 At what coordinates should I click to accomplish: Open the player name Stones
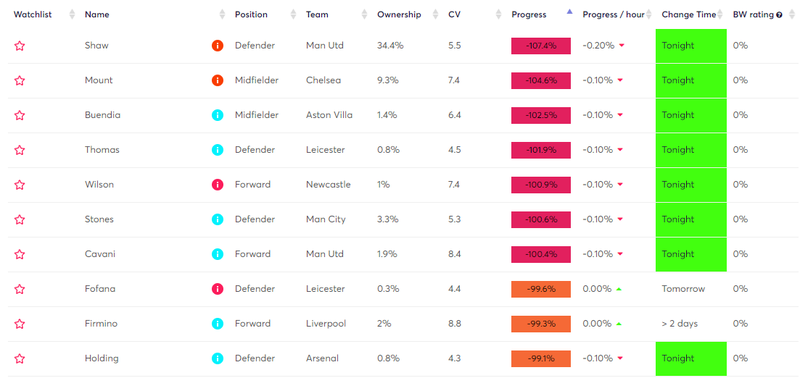coord(99,219)
